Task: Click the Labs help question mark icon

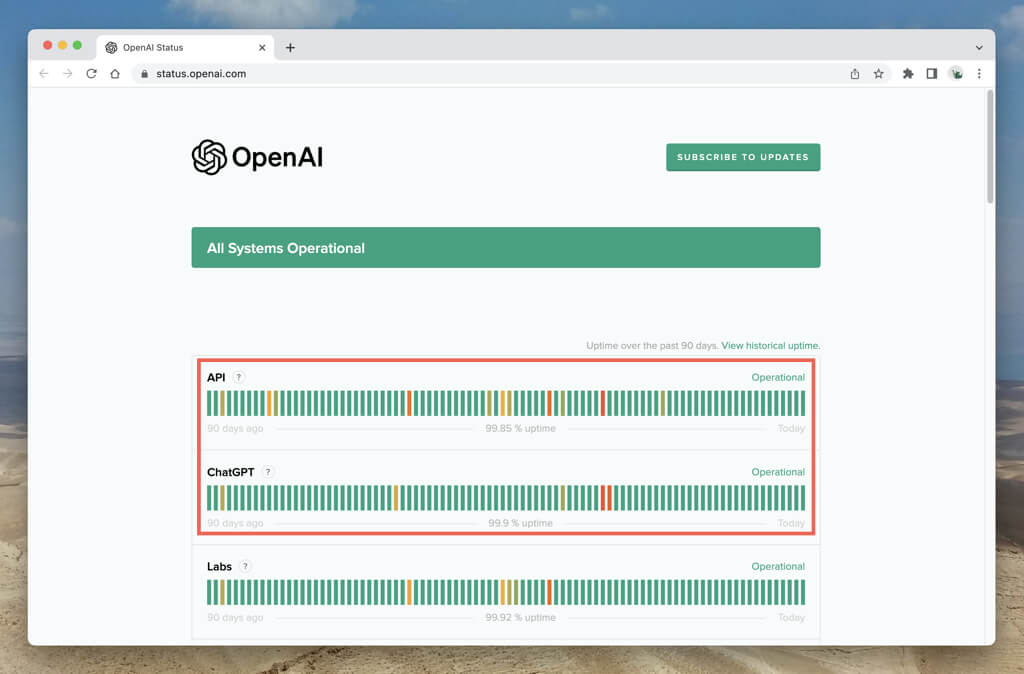Action: point(245,566)
